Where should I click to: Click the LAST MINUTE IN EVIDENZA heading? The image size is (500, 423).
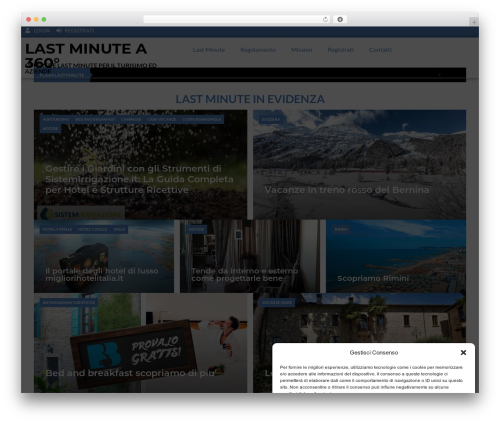[x=250, y=99]
